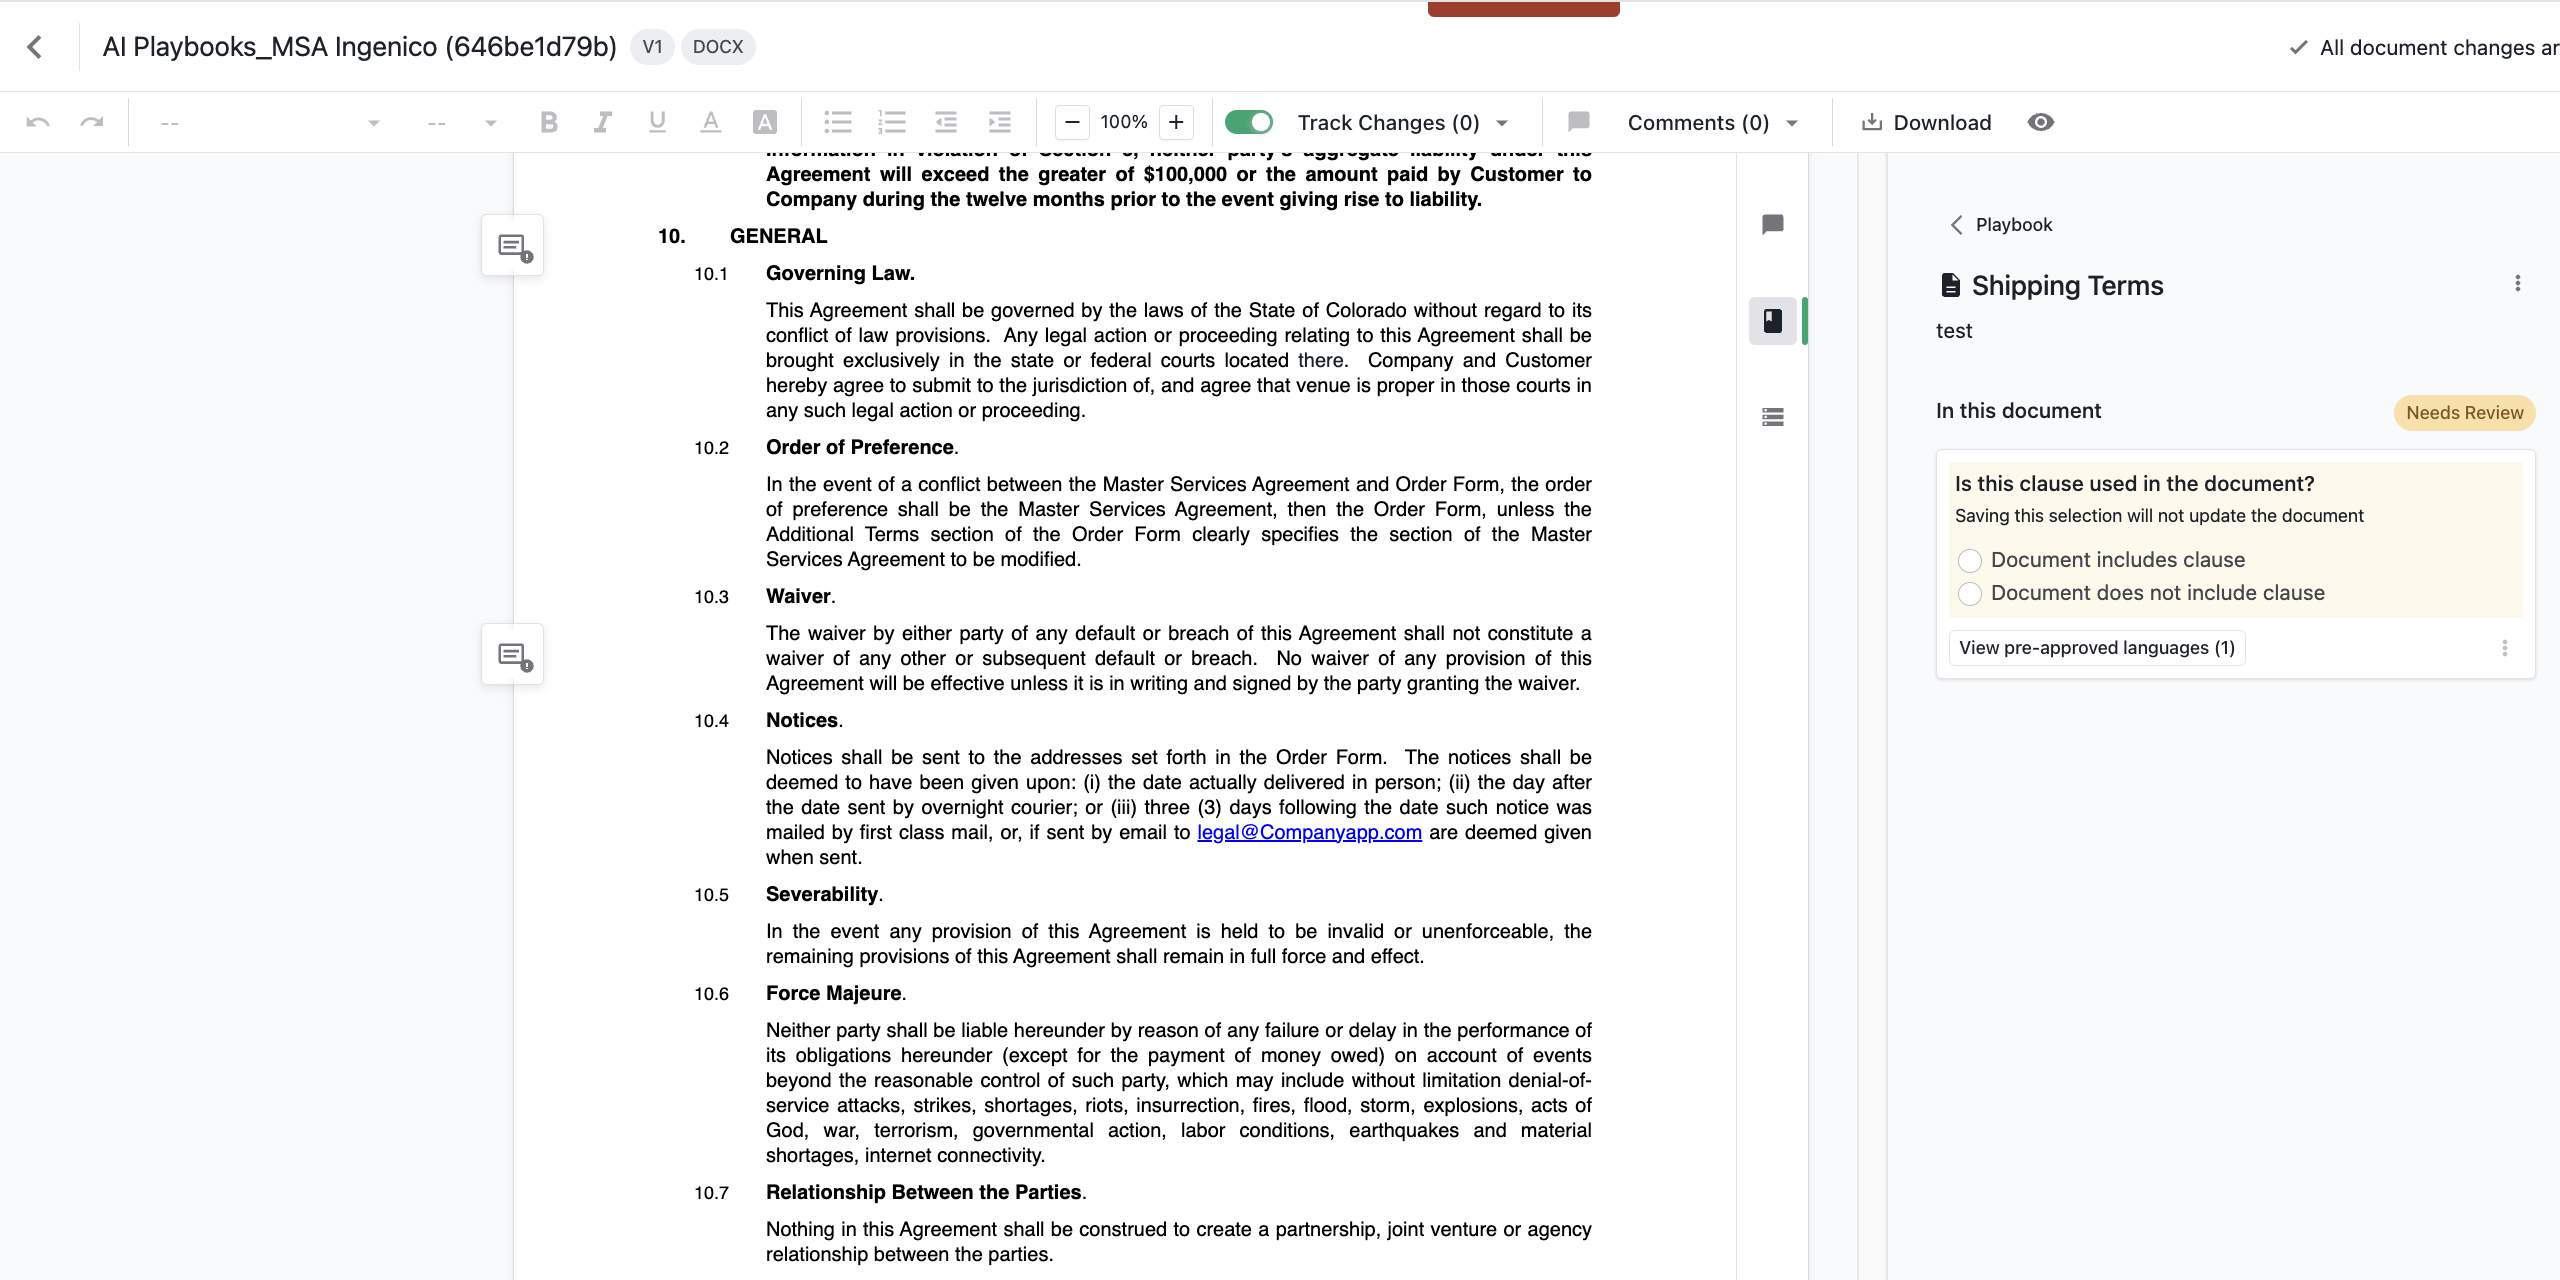The width and height of the screenshot is (2560, 1280).
Task: Go back using the top-left arrow
Action: tap(35, 47)
